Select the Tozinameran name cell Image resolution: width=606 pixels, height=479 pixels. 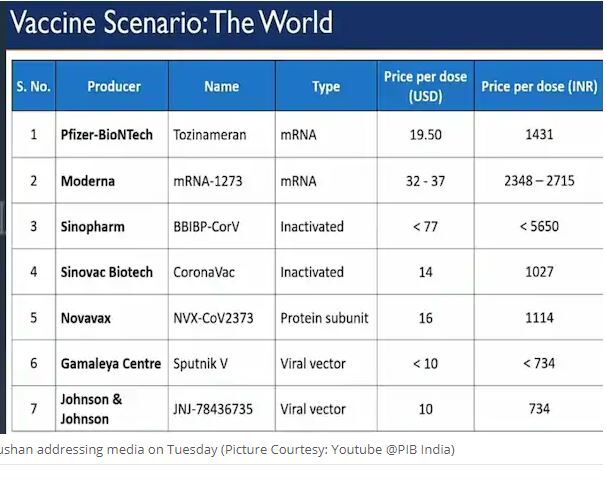[210, 135]
